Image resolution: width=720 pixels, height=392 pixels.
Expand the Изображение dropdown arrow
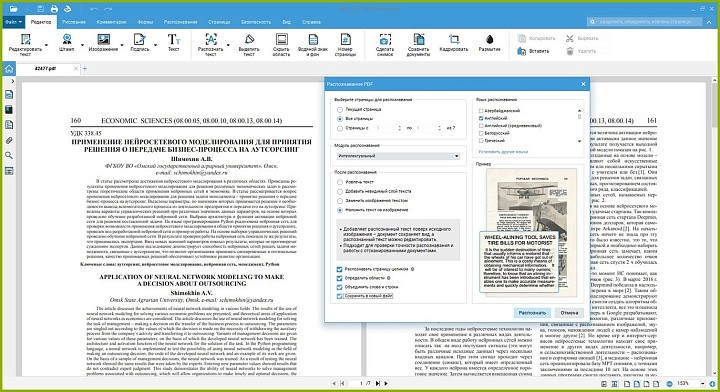(122, 45)
